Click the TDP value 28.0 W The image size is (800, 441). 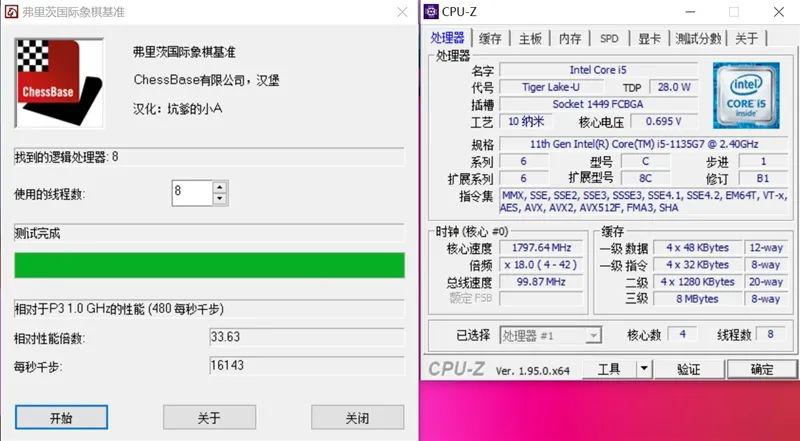[673, 87]
